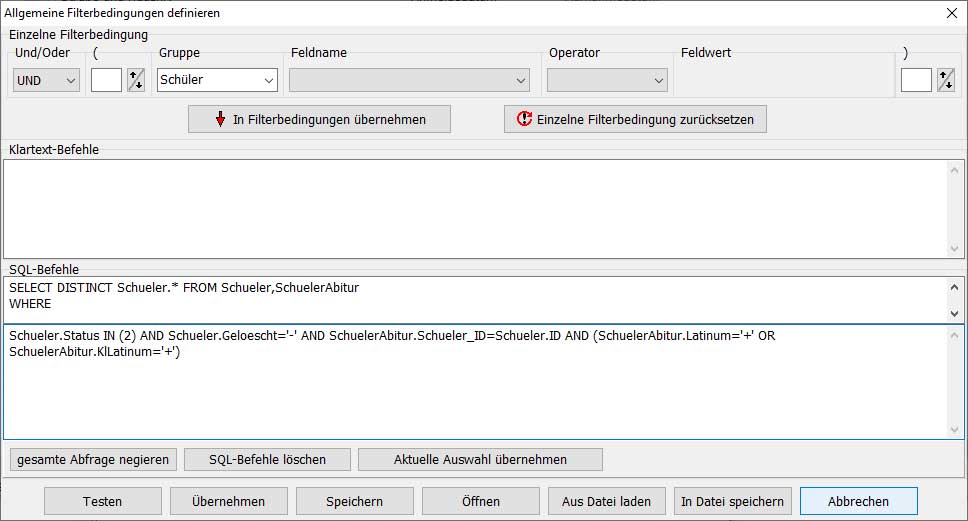This screenshot has height=521, width=968.
Task: Click the closing parenthesis spinner arrows
Action: [x=945, y=80]
